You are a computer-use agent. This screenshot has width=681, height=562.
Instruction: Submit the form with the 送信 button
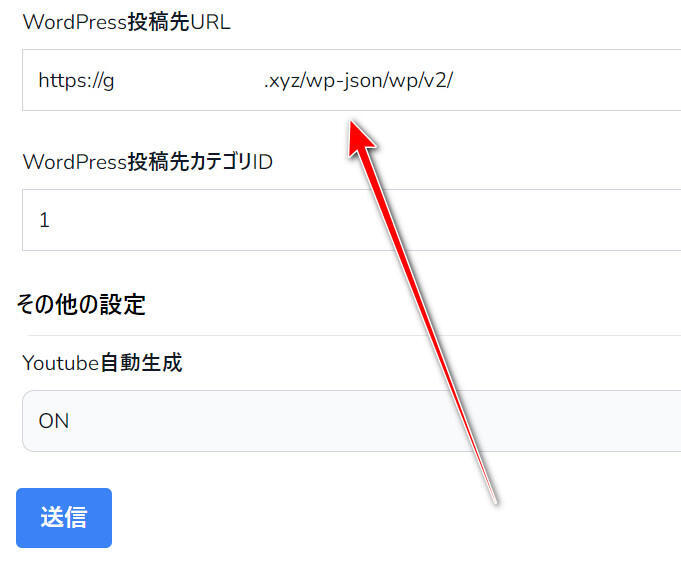click(x=64, y=518)
